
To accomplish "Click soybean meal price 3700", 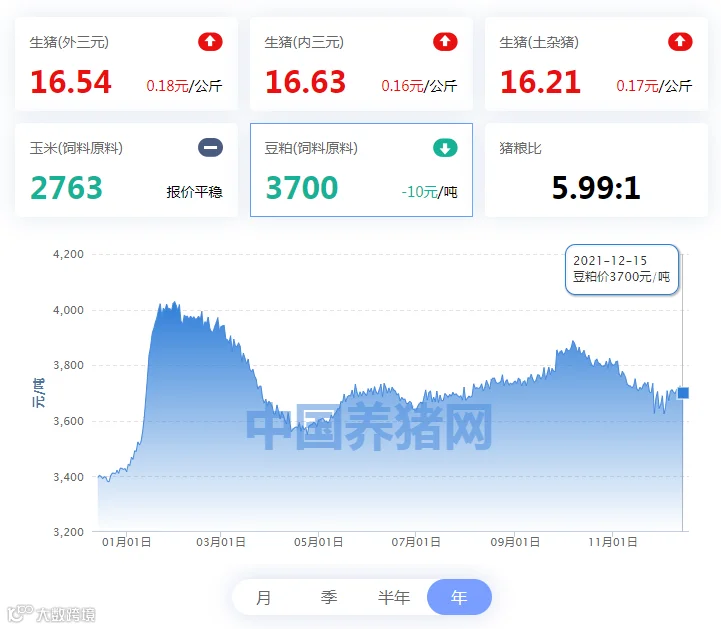I will pos(302,188).
